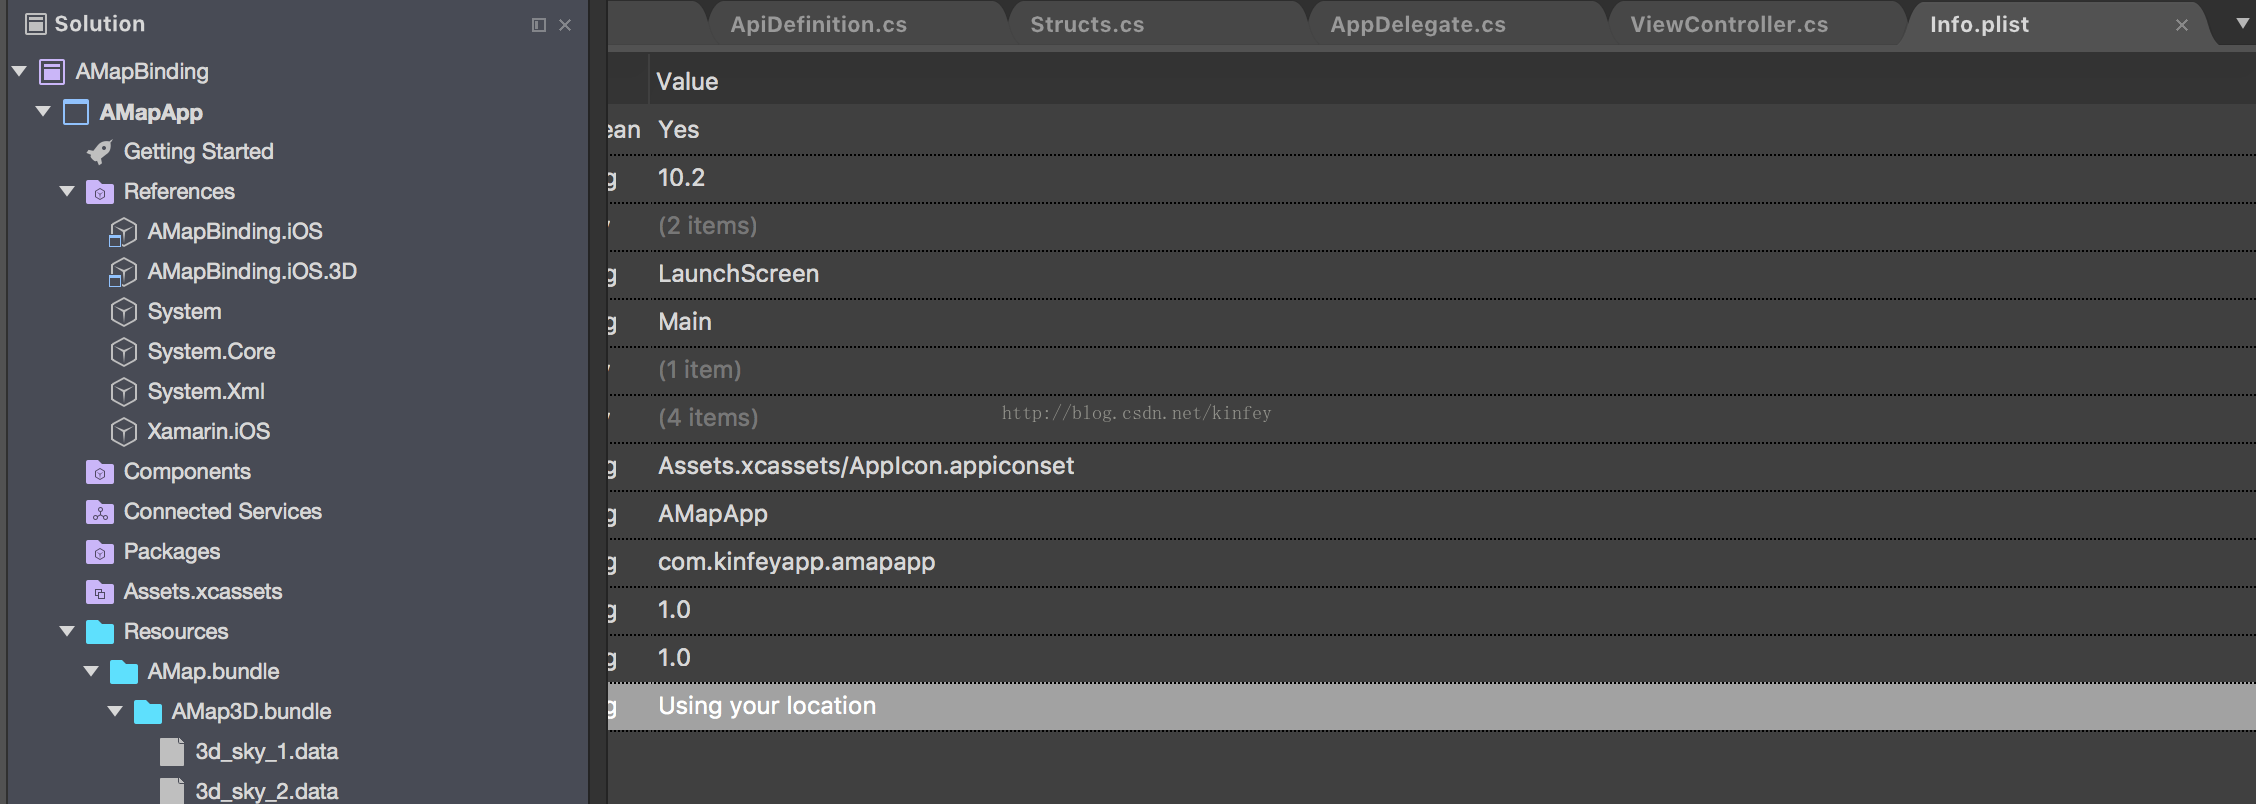The image size is (2256, 804).
Task: Click the System.Core assembly icon
Action: 123,352
